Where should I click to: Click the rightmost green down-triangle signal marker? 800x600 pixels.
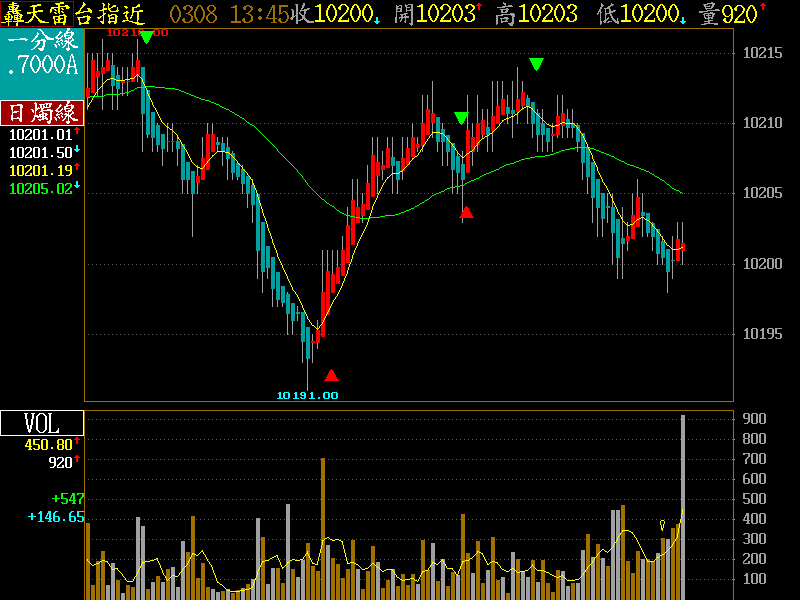[537, 65]
